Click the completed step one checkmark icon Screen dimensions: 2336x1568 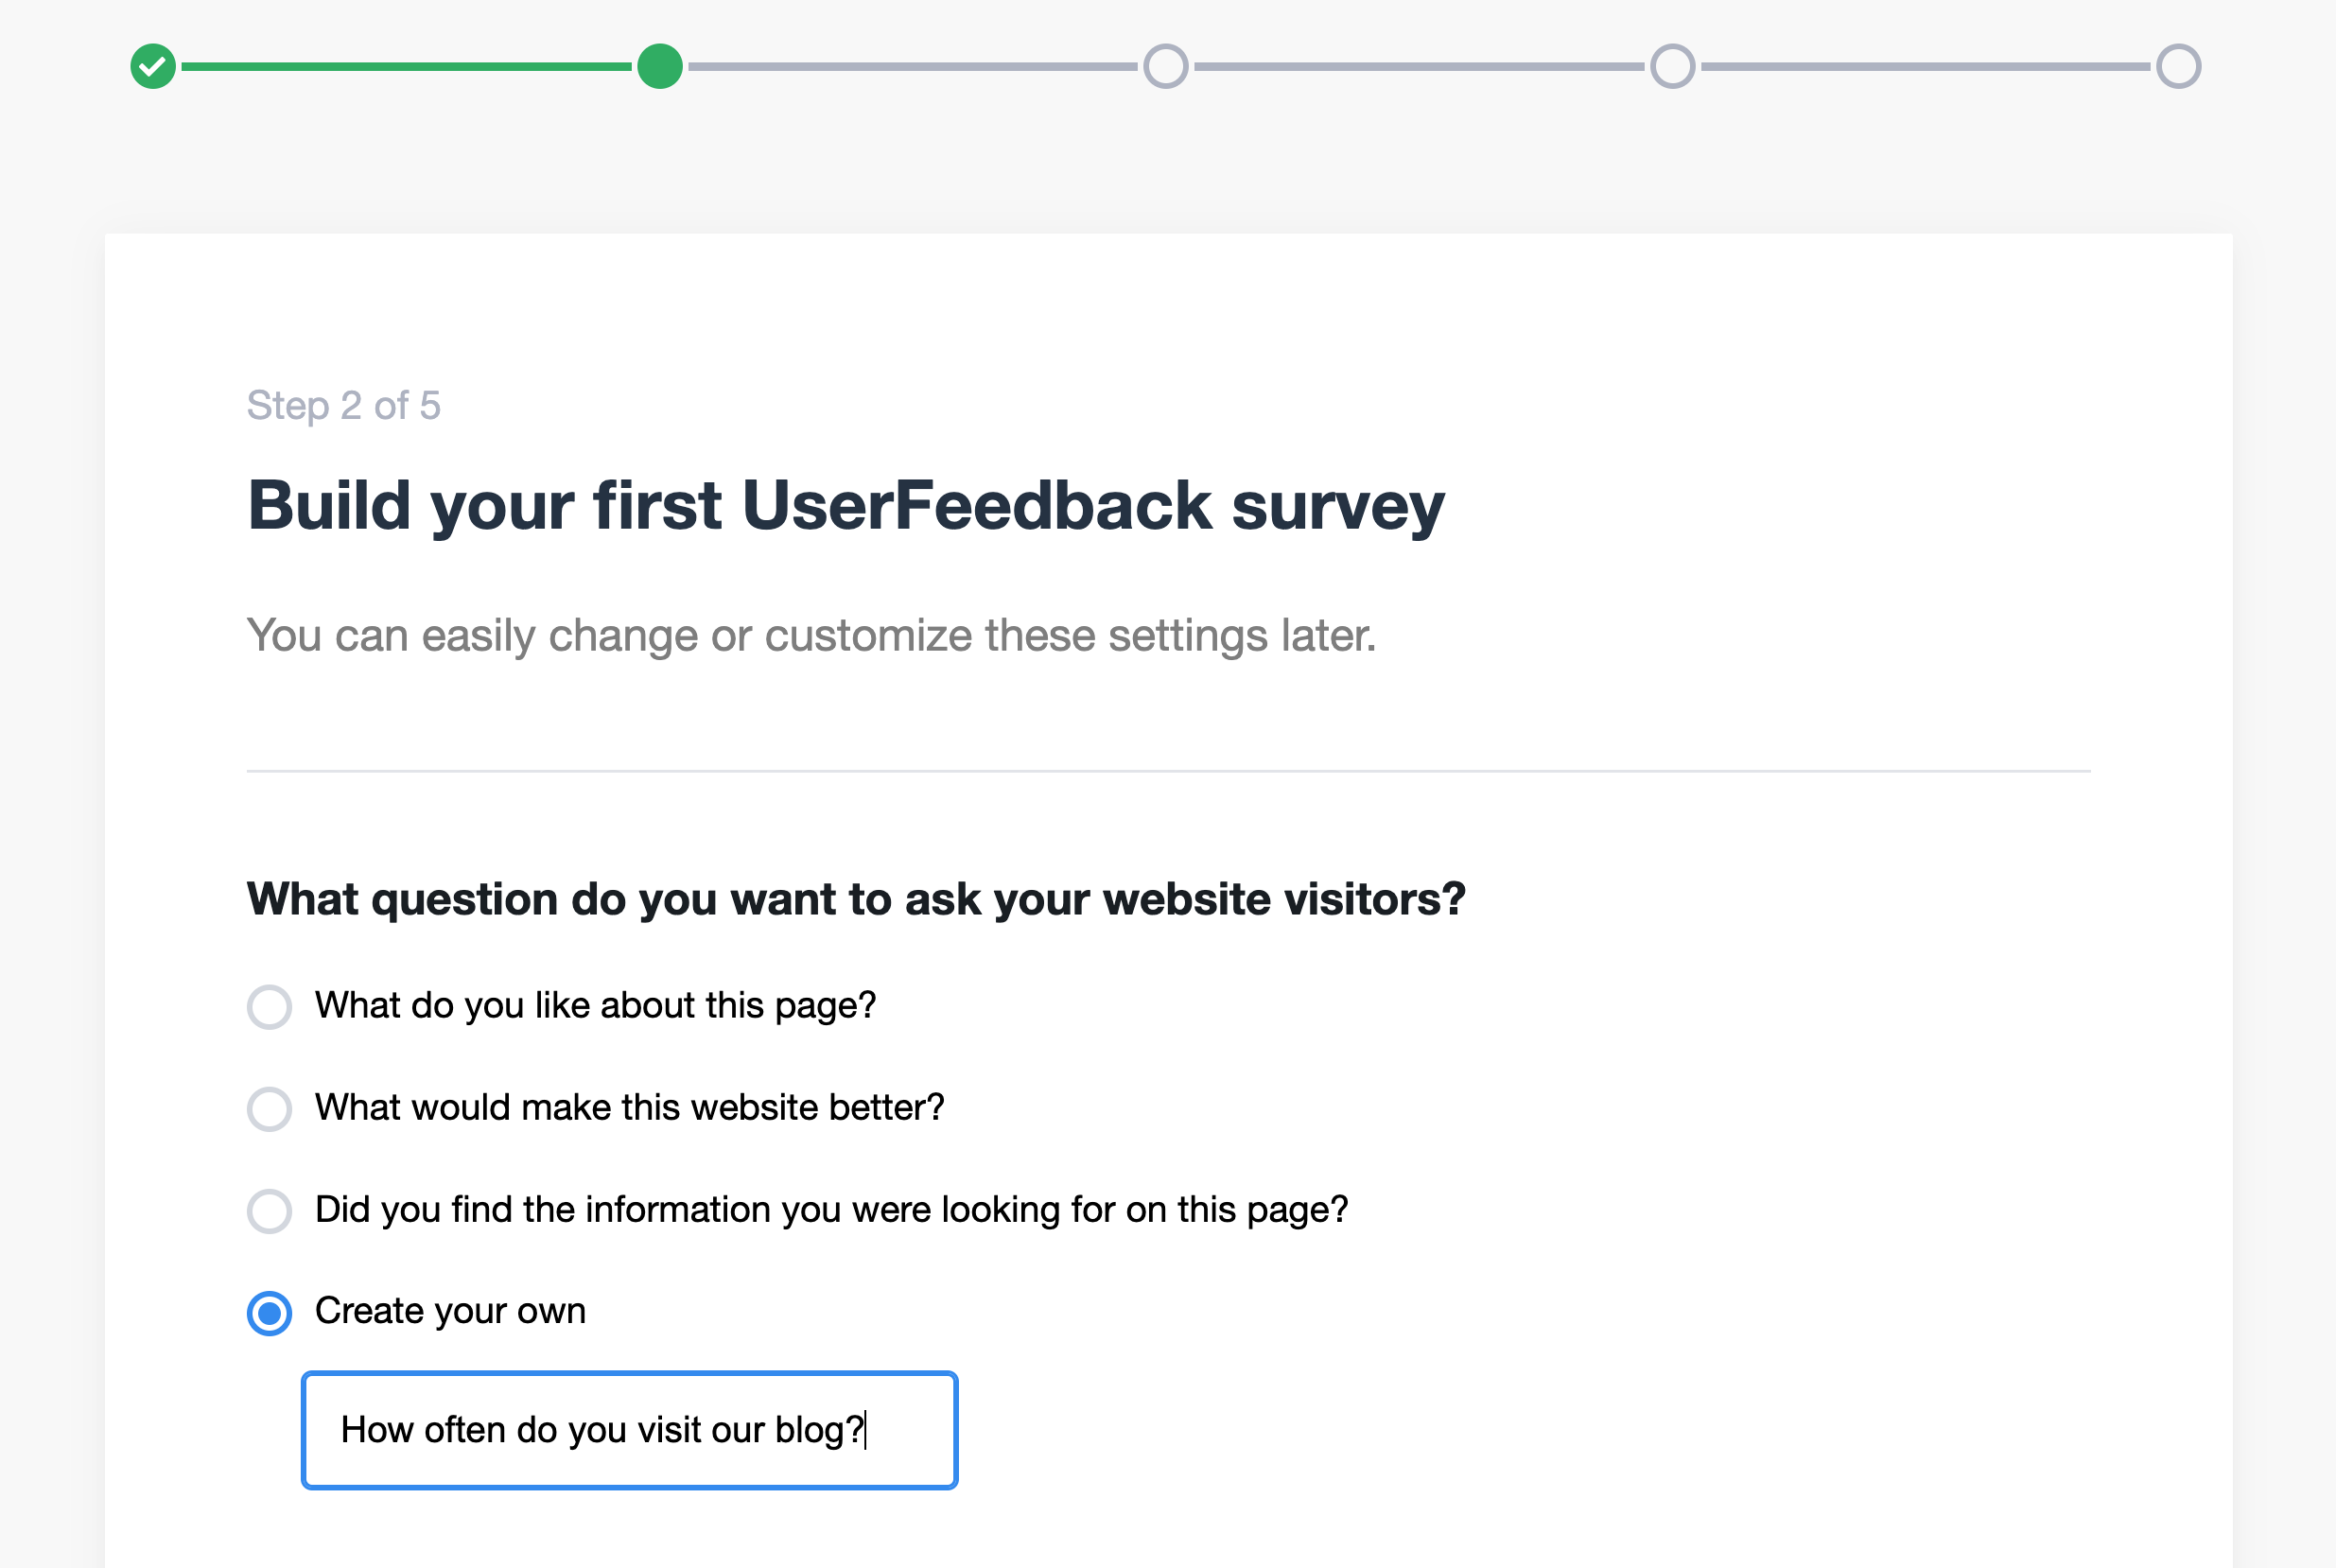point(153,66)
